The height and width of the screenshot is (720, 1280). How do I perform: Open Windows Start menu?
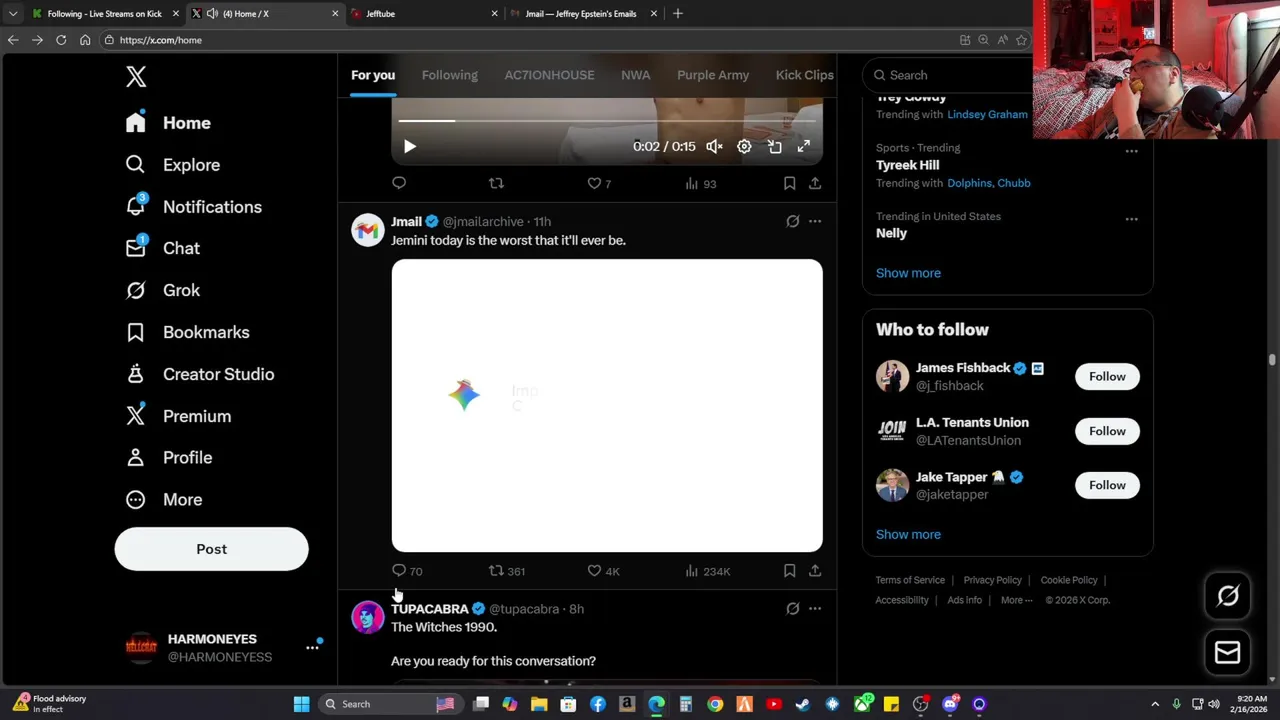coord(301,704)
